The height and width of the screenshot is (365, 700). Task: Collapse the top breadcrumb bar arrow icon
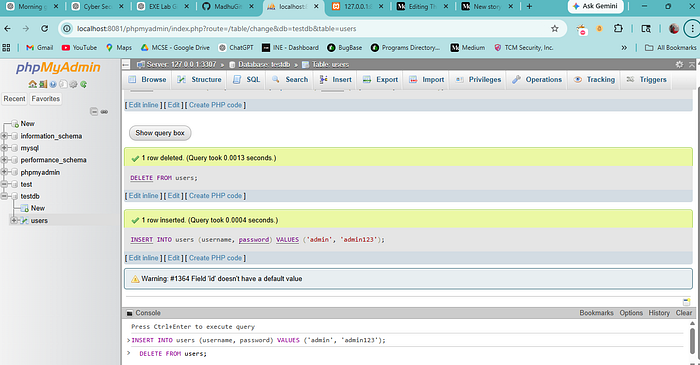(x=692, y=65)
